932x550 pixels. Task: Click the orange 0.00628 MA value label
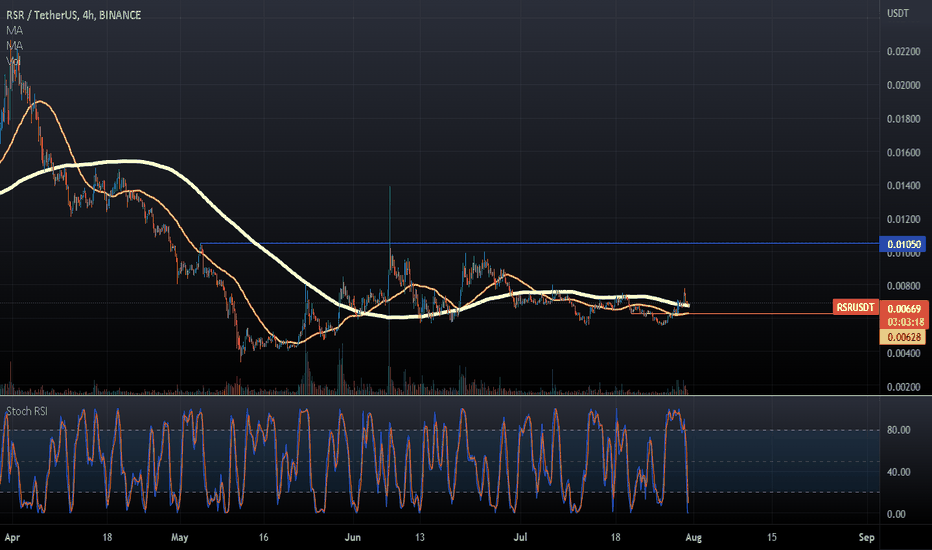pos(903,337)
